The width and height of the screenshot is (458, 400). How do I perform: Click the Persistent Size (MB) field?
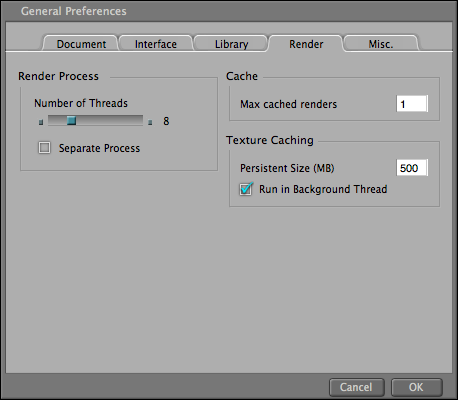[412, 168]
